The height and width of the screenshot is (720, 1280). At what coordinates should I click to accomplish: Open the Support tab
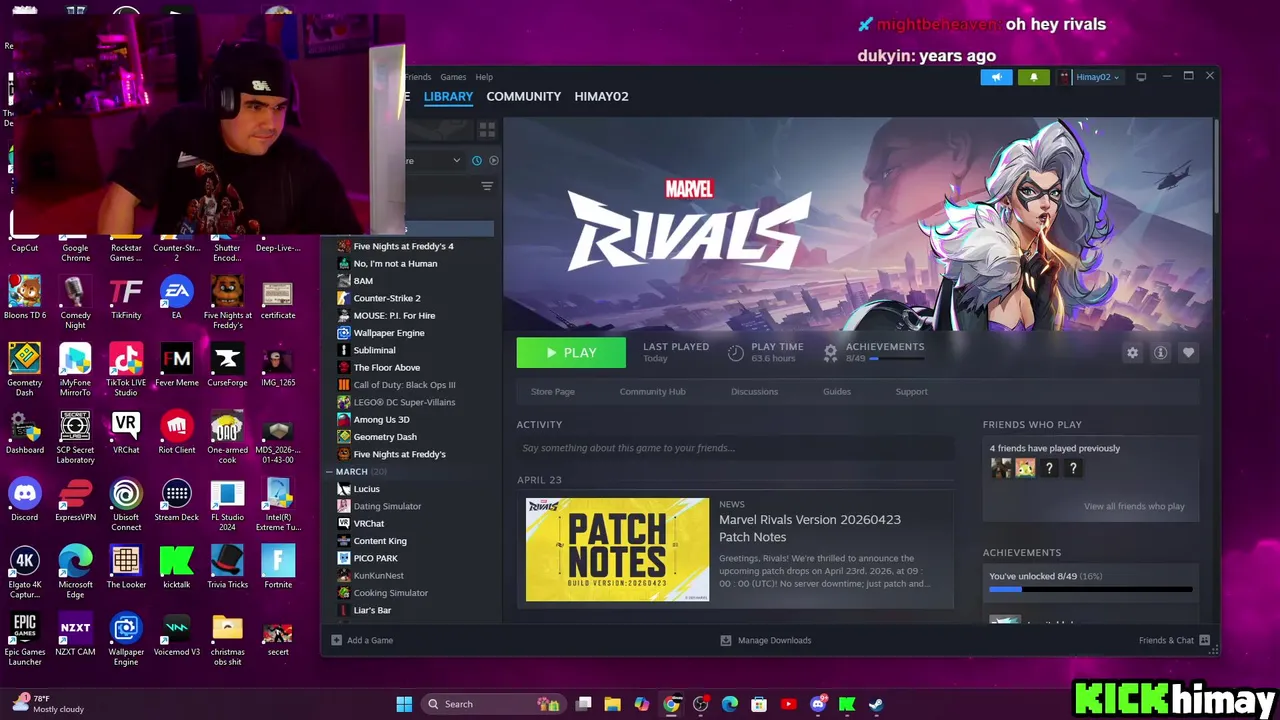911,391
